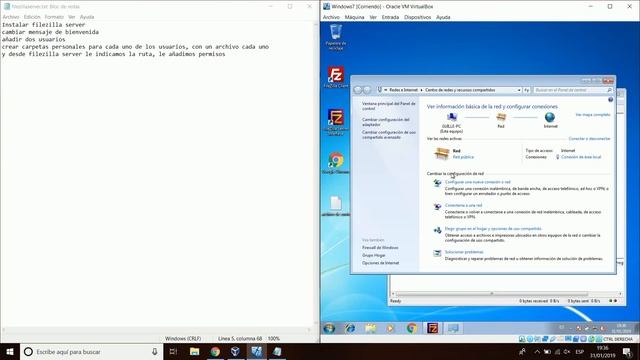Open Notepad Ayuda menu
Image resolution: width=640 pixels, height=360 pixels.
(87, 17)
